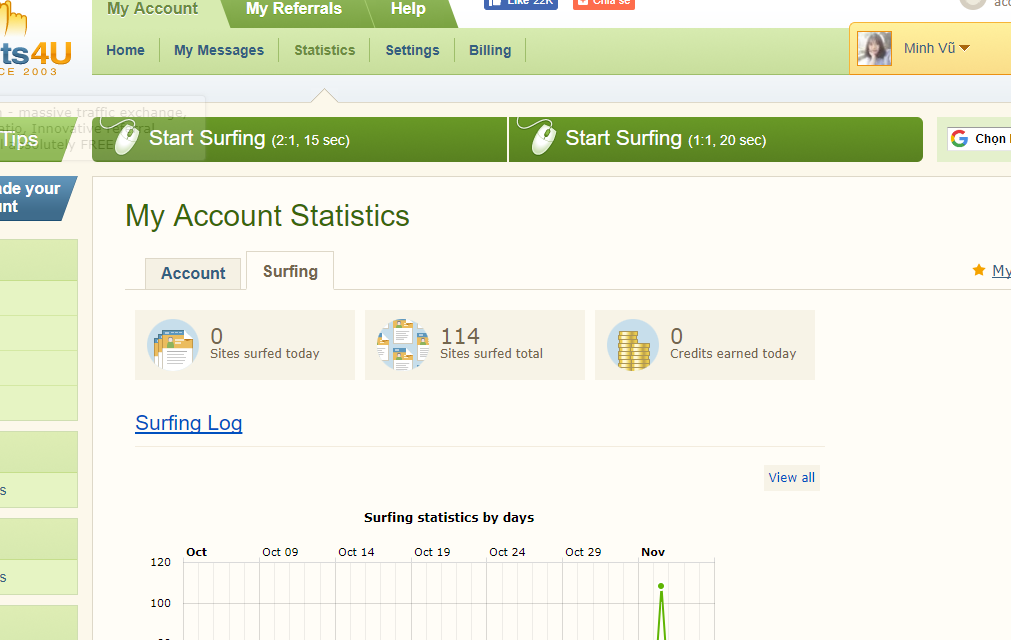Open the Surfing Log link

(x=189, y=423)
